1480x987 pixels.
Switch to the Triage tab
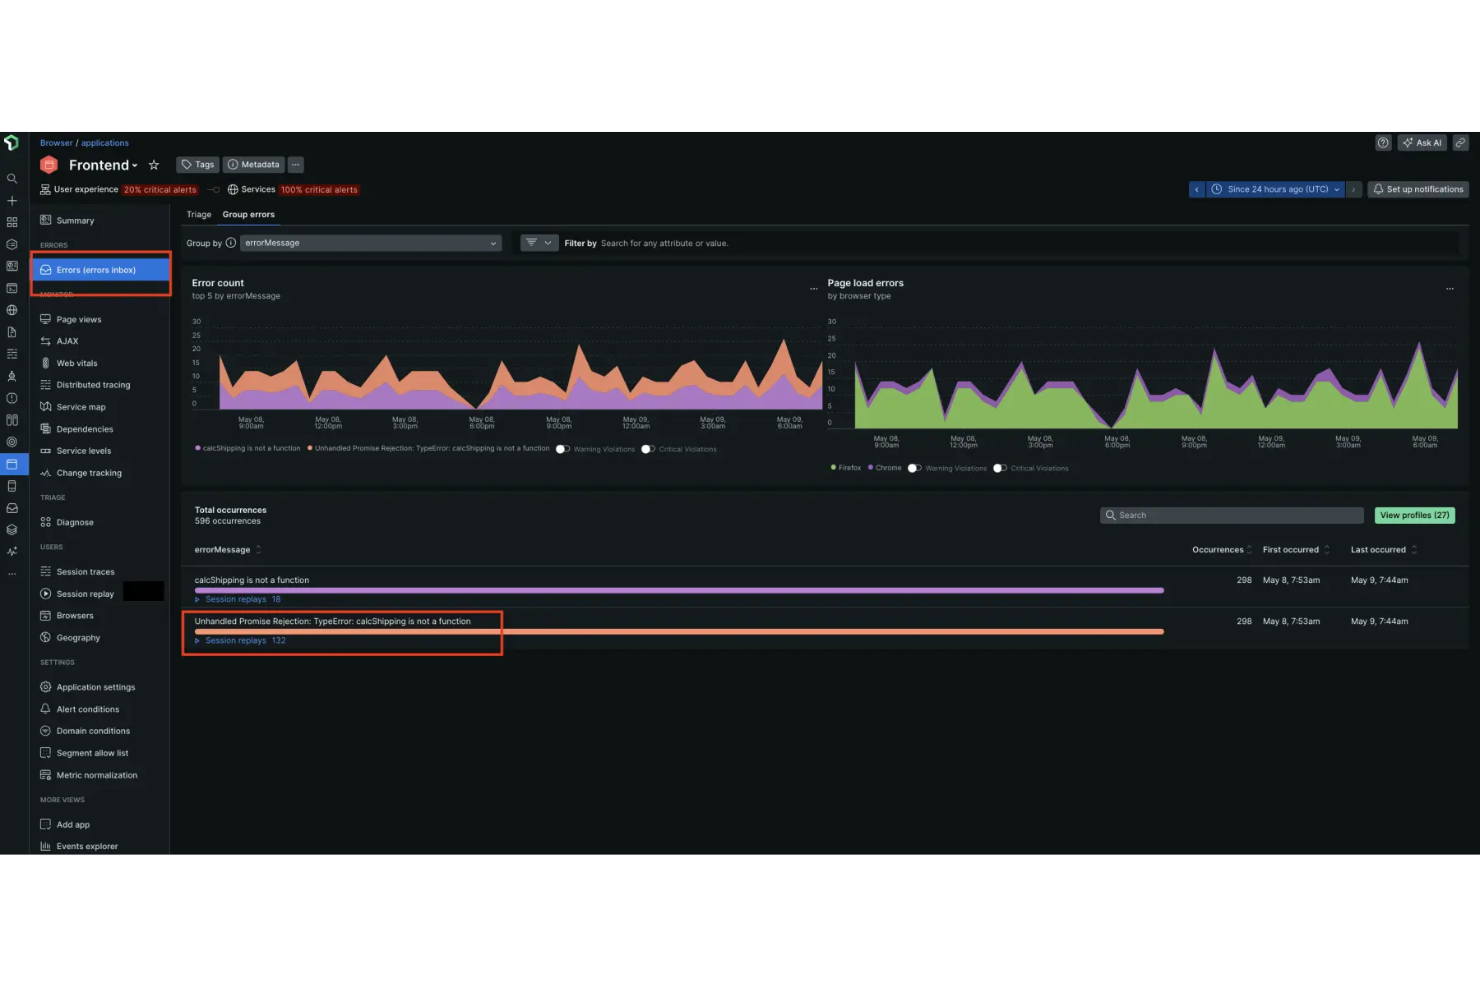pos(198,214)
